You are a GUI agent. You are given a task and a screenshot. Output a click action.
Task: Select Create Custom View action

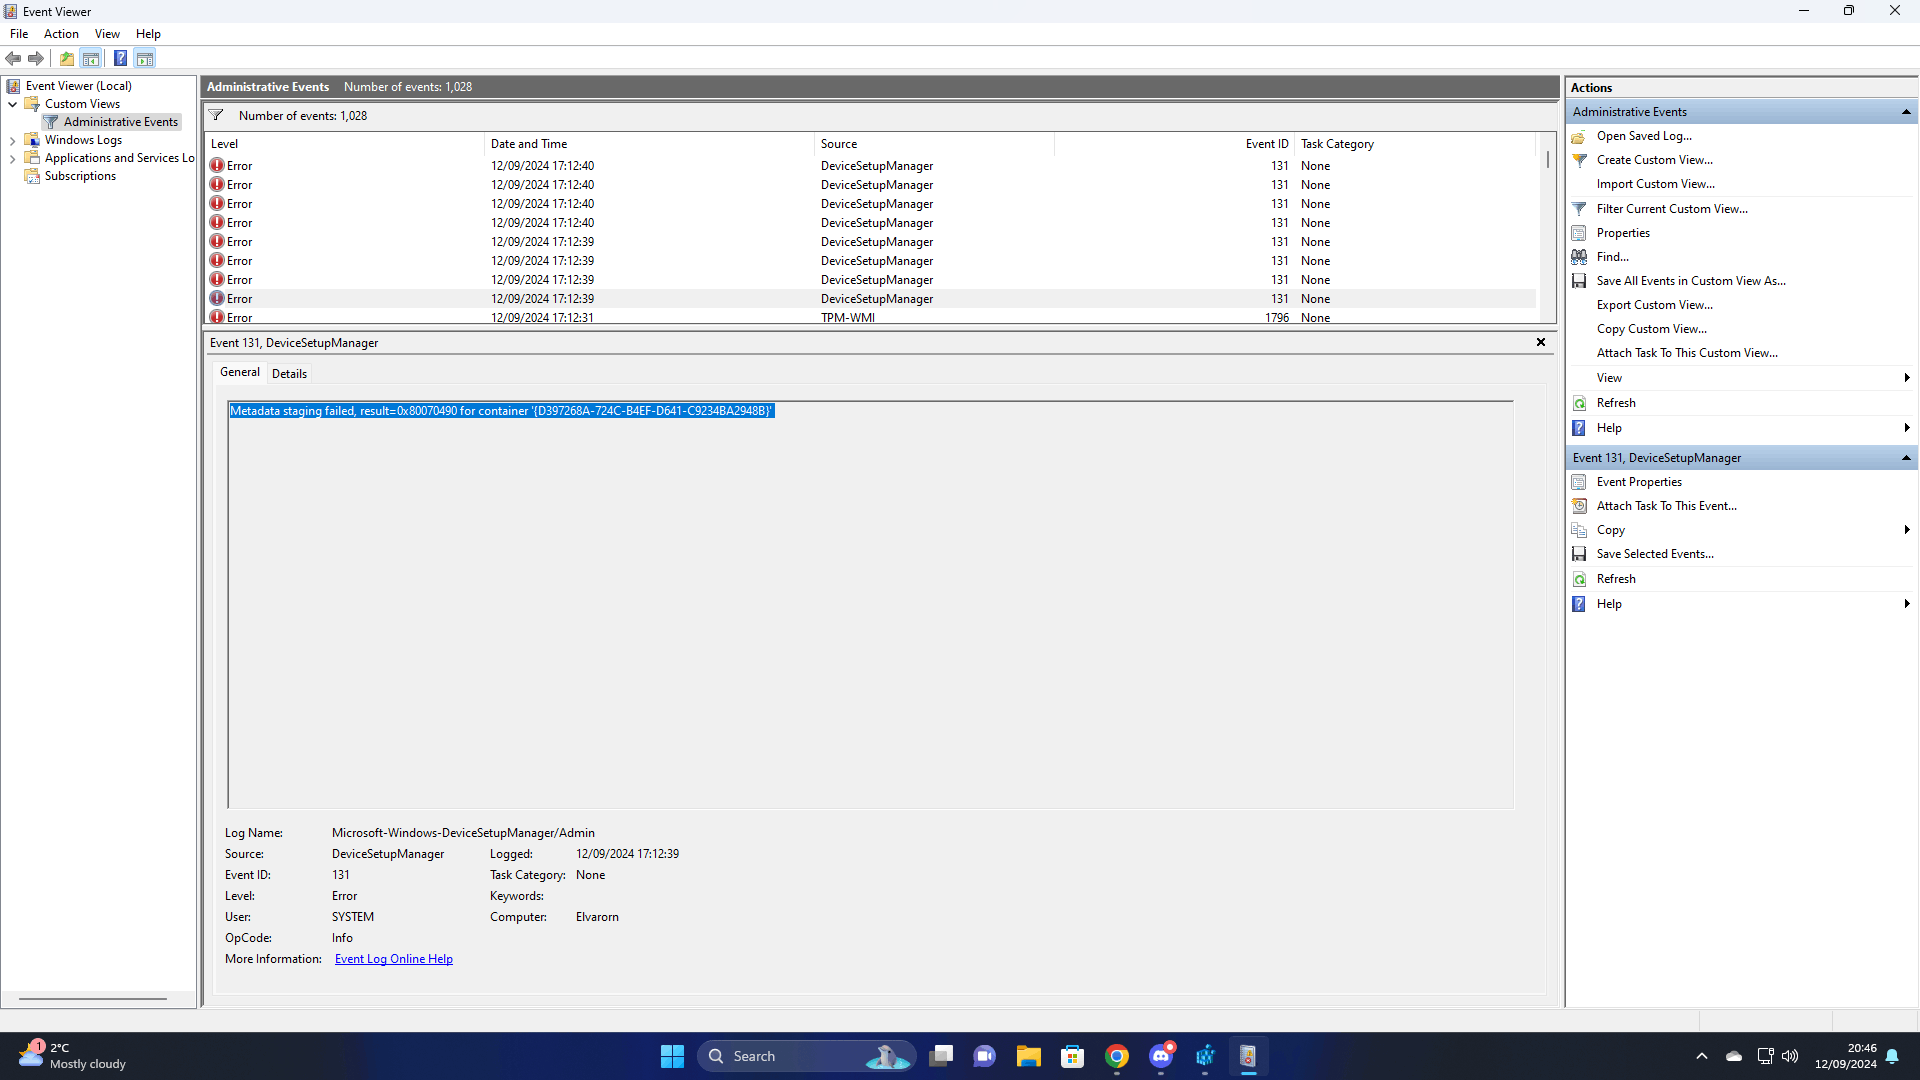pyautogui.click(x=1654, y=160)
